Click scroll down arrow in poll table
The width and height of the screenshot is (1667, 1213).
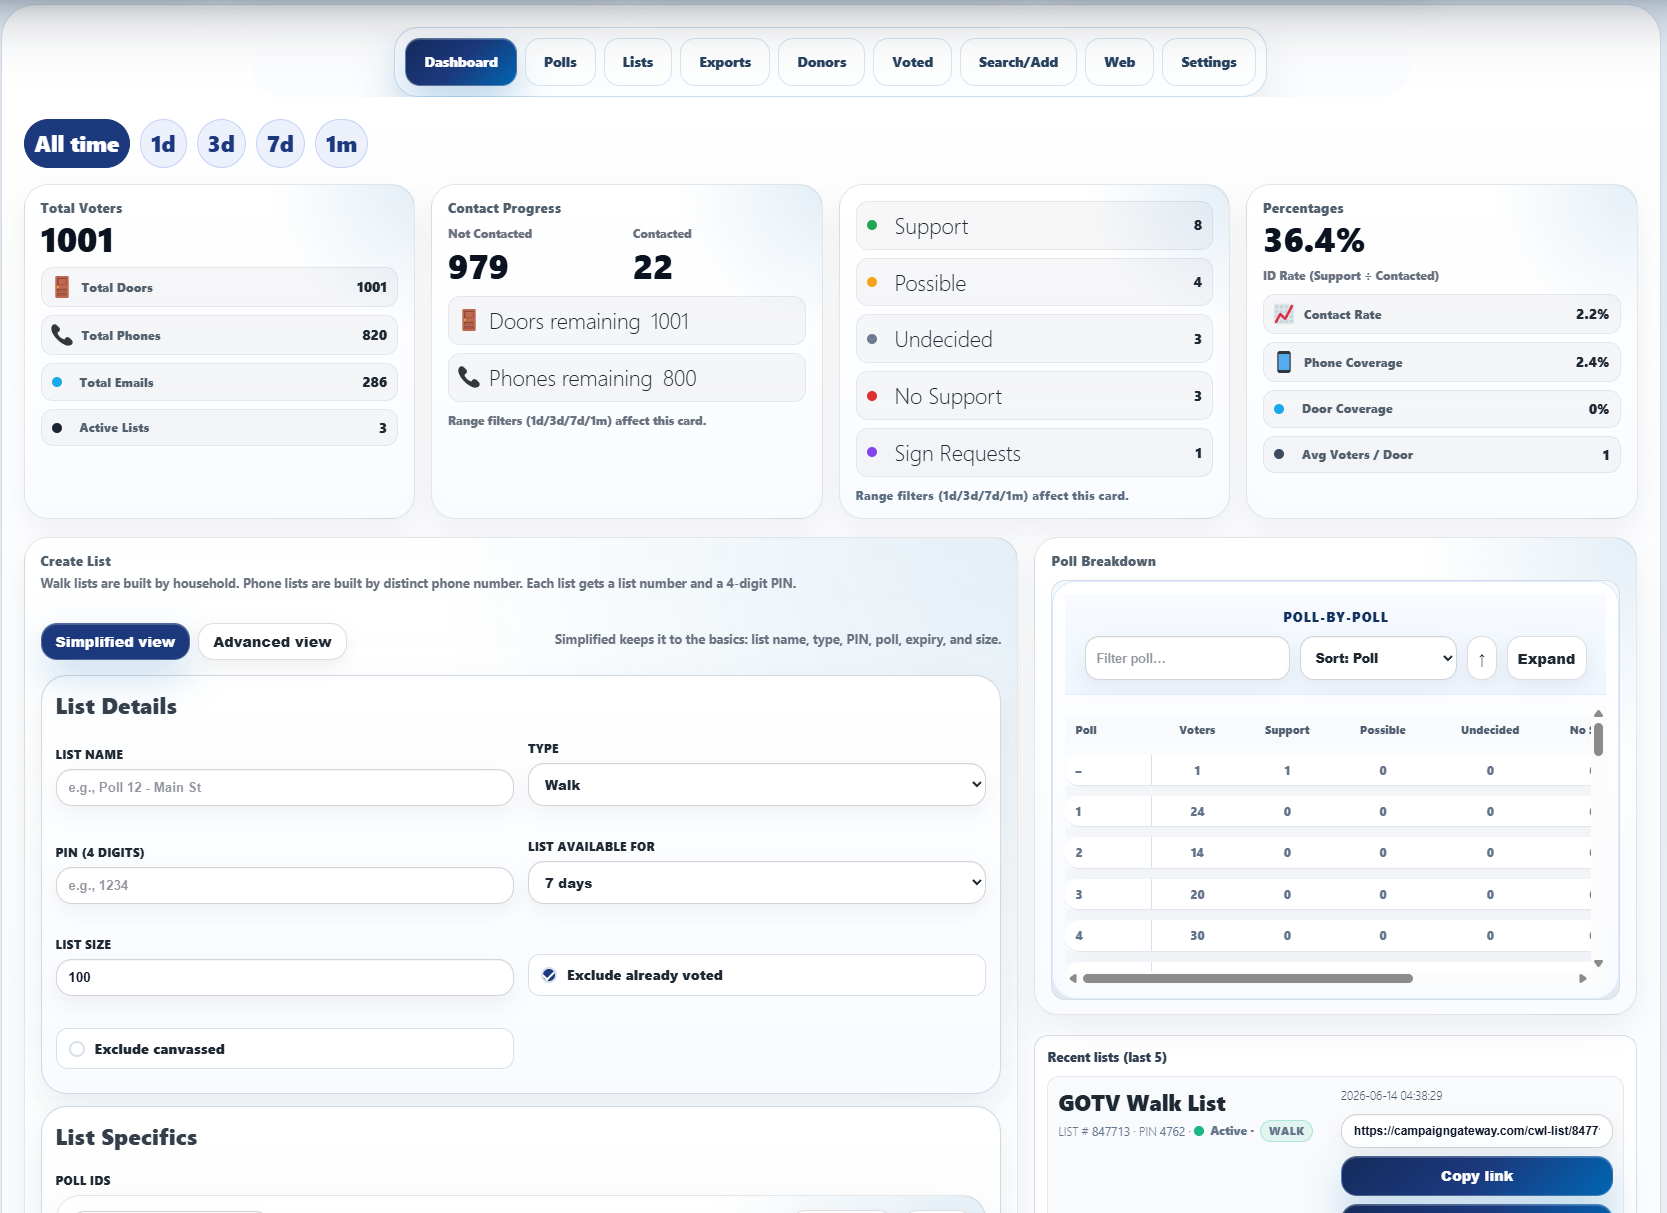click(x=1598, y=963)
